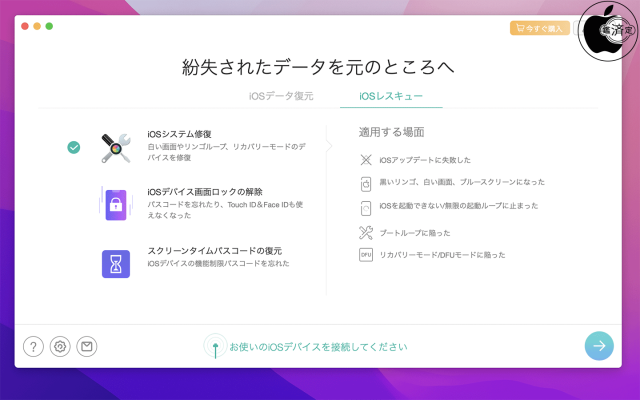
Task: Select スクリーンタイムパスコードの復元 option
Action: [x=215, y=251]
